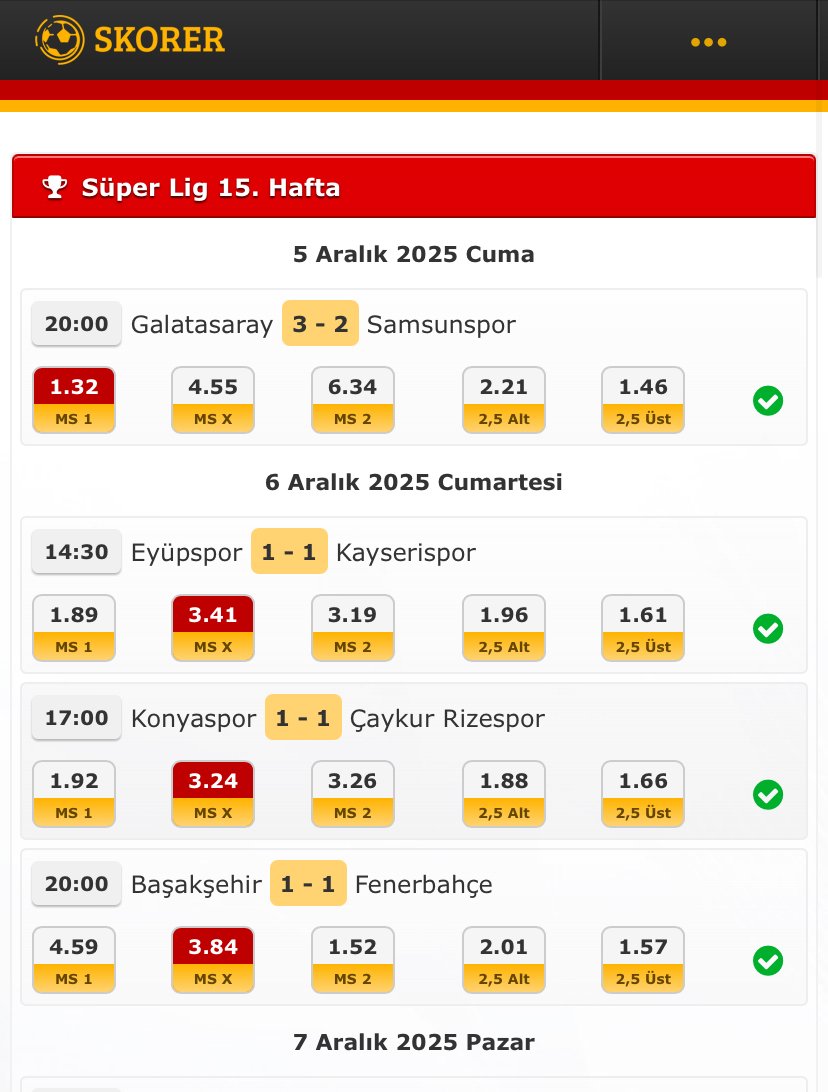Choose MS 2 odds 6.34 for Samsunspor
The width and height of the screenshot is (828, 1092).
pyautogui.click(x=353, y=400)
